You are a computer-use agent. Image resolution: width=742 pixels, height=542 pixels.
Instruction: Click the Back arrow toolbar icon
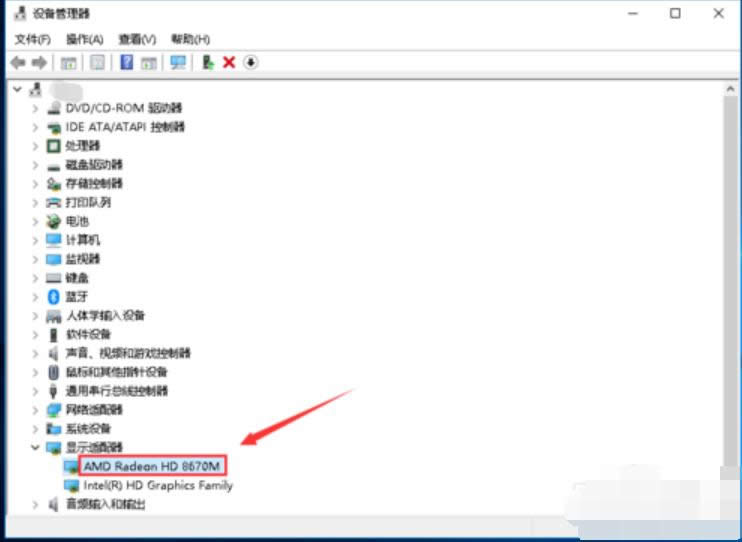coord(17,62)
